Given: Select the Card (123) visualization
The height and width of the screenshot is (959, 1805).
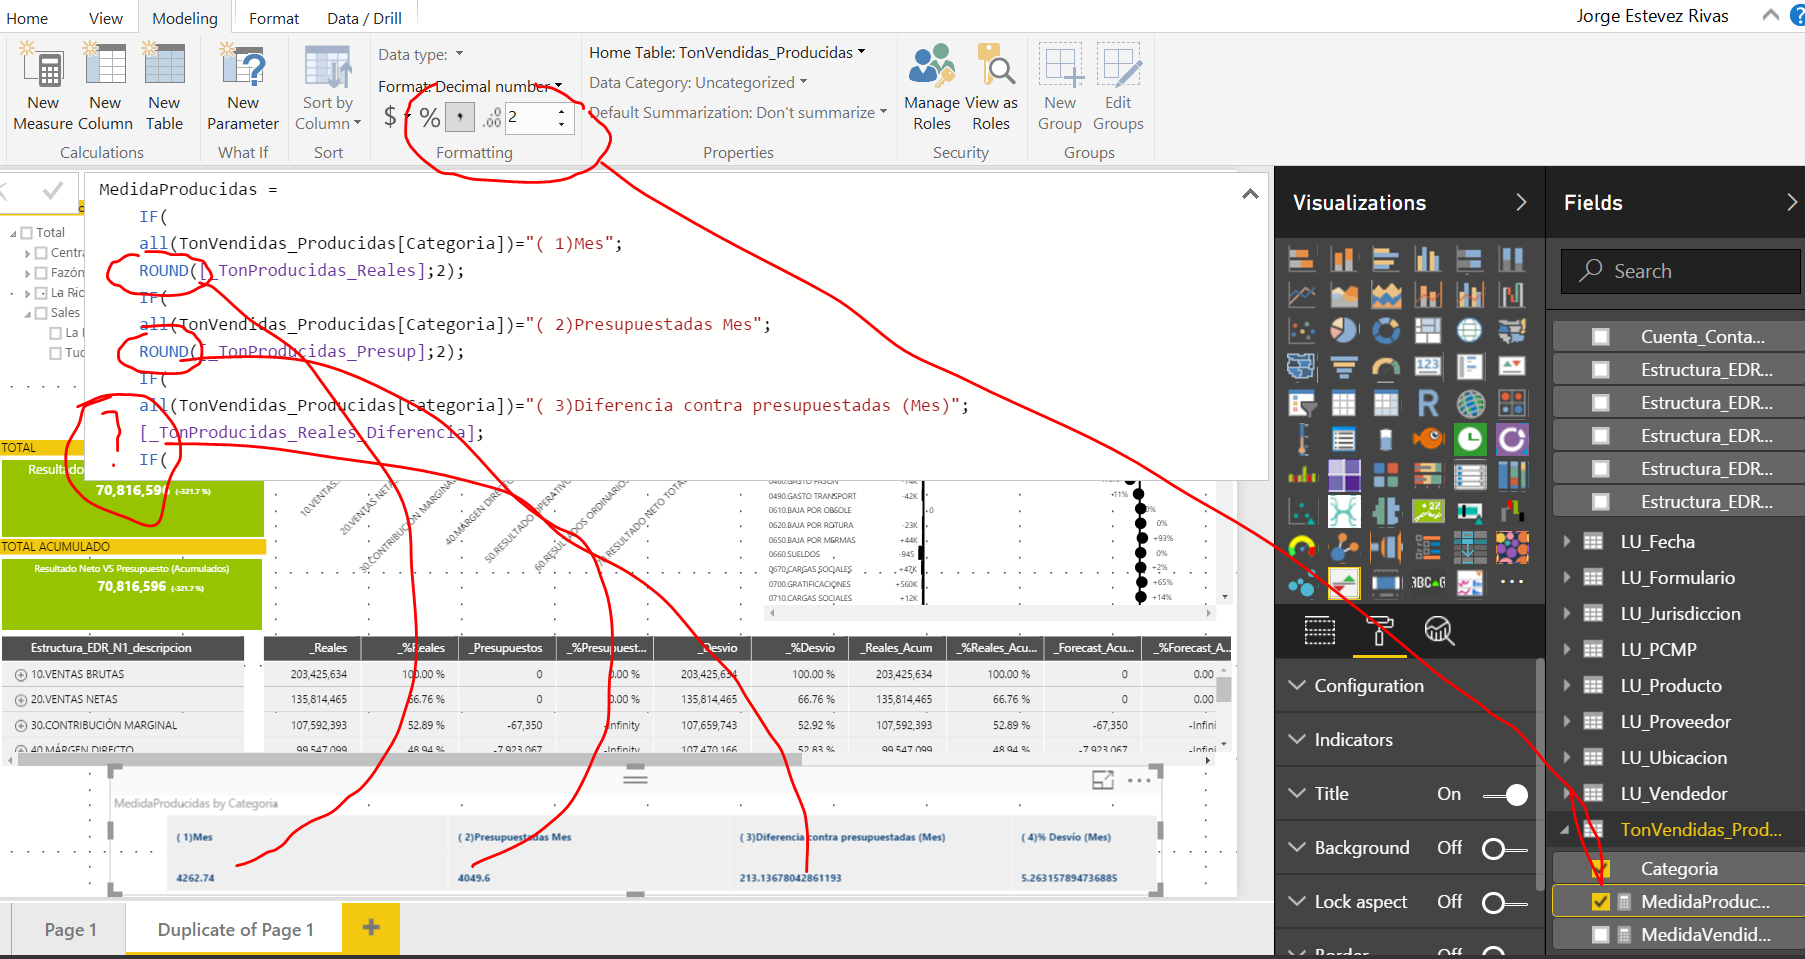Looking at the screenshot, I should (1428, 368).
